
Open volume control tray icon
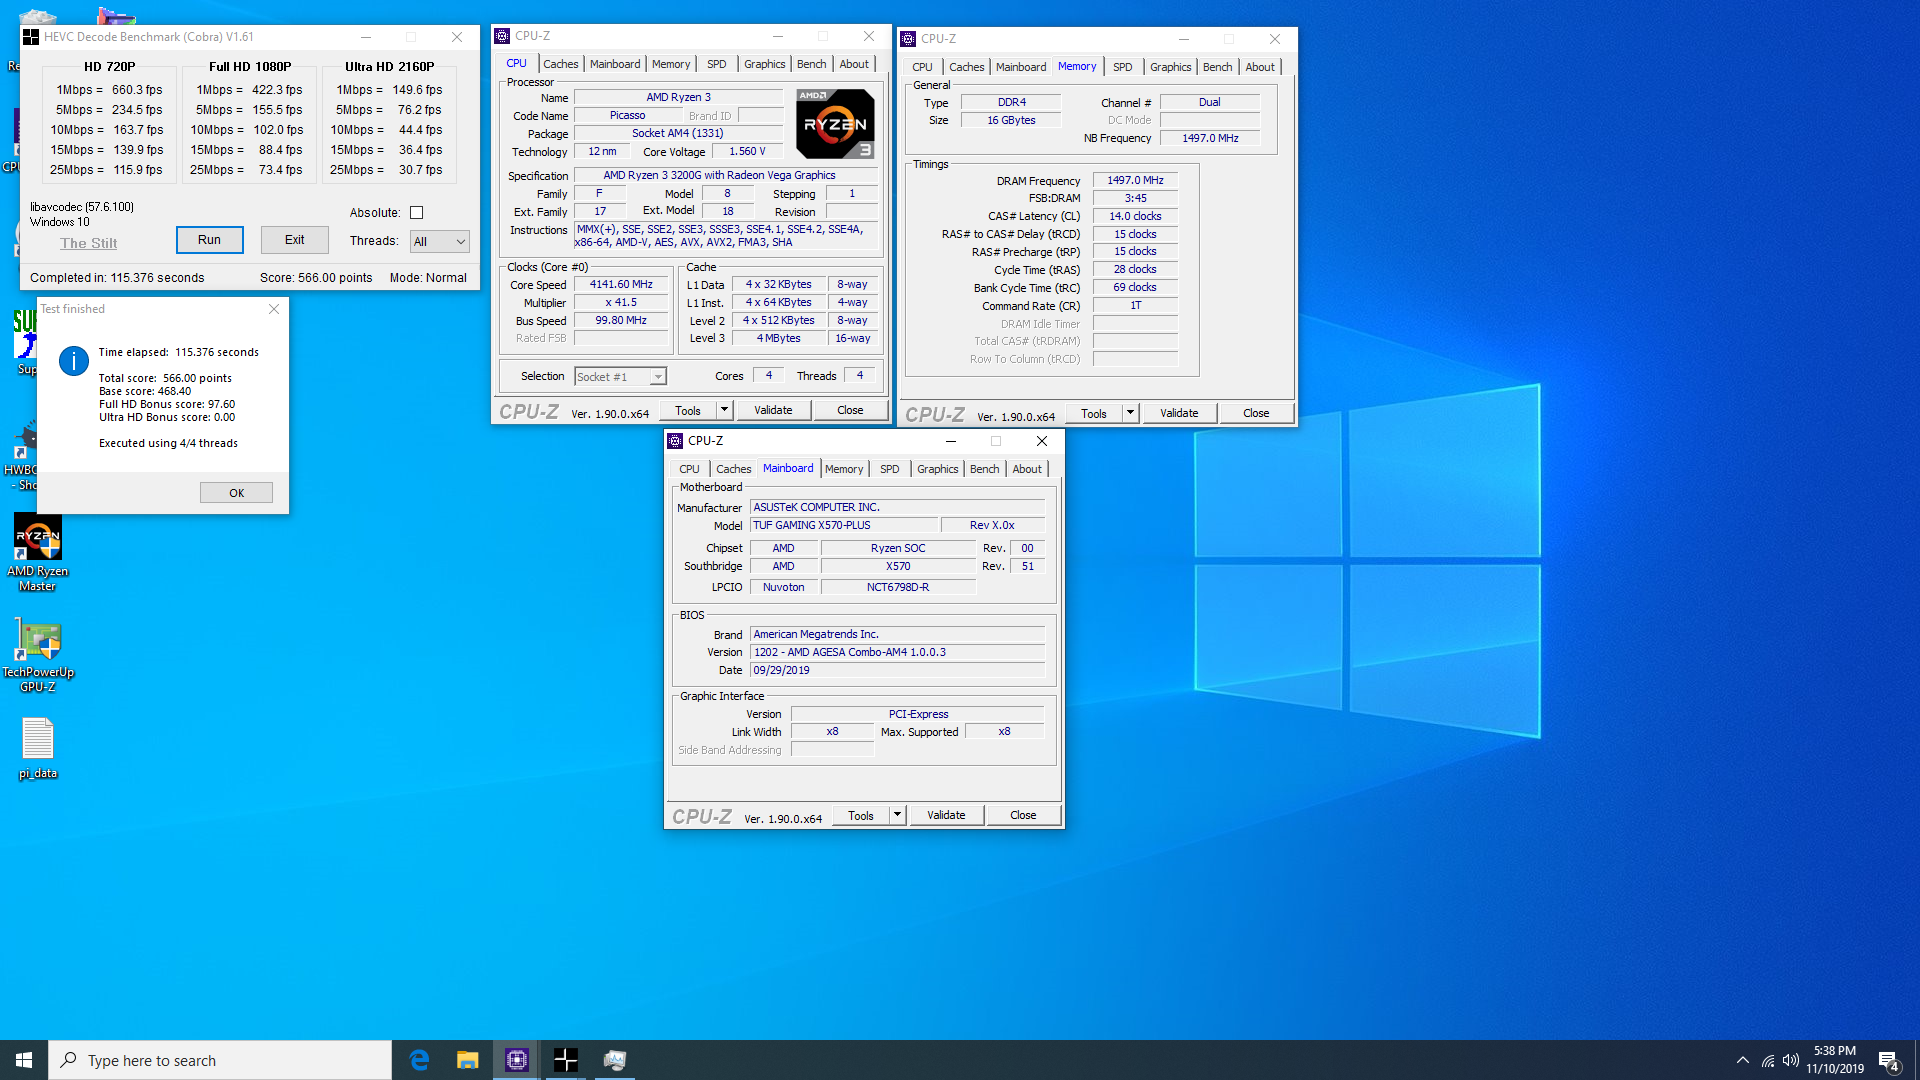point(1791,1060)
